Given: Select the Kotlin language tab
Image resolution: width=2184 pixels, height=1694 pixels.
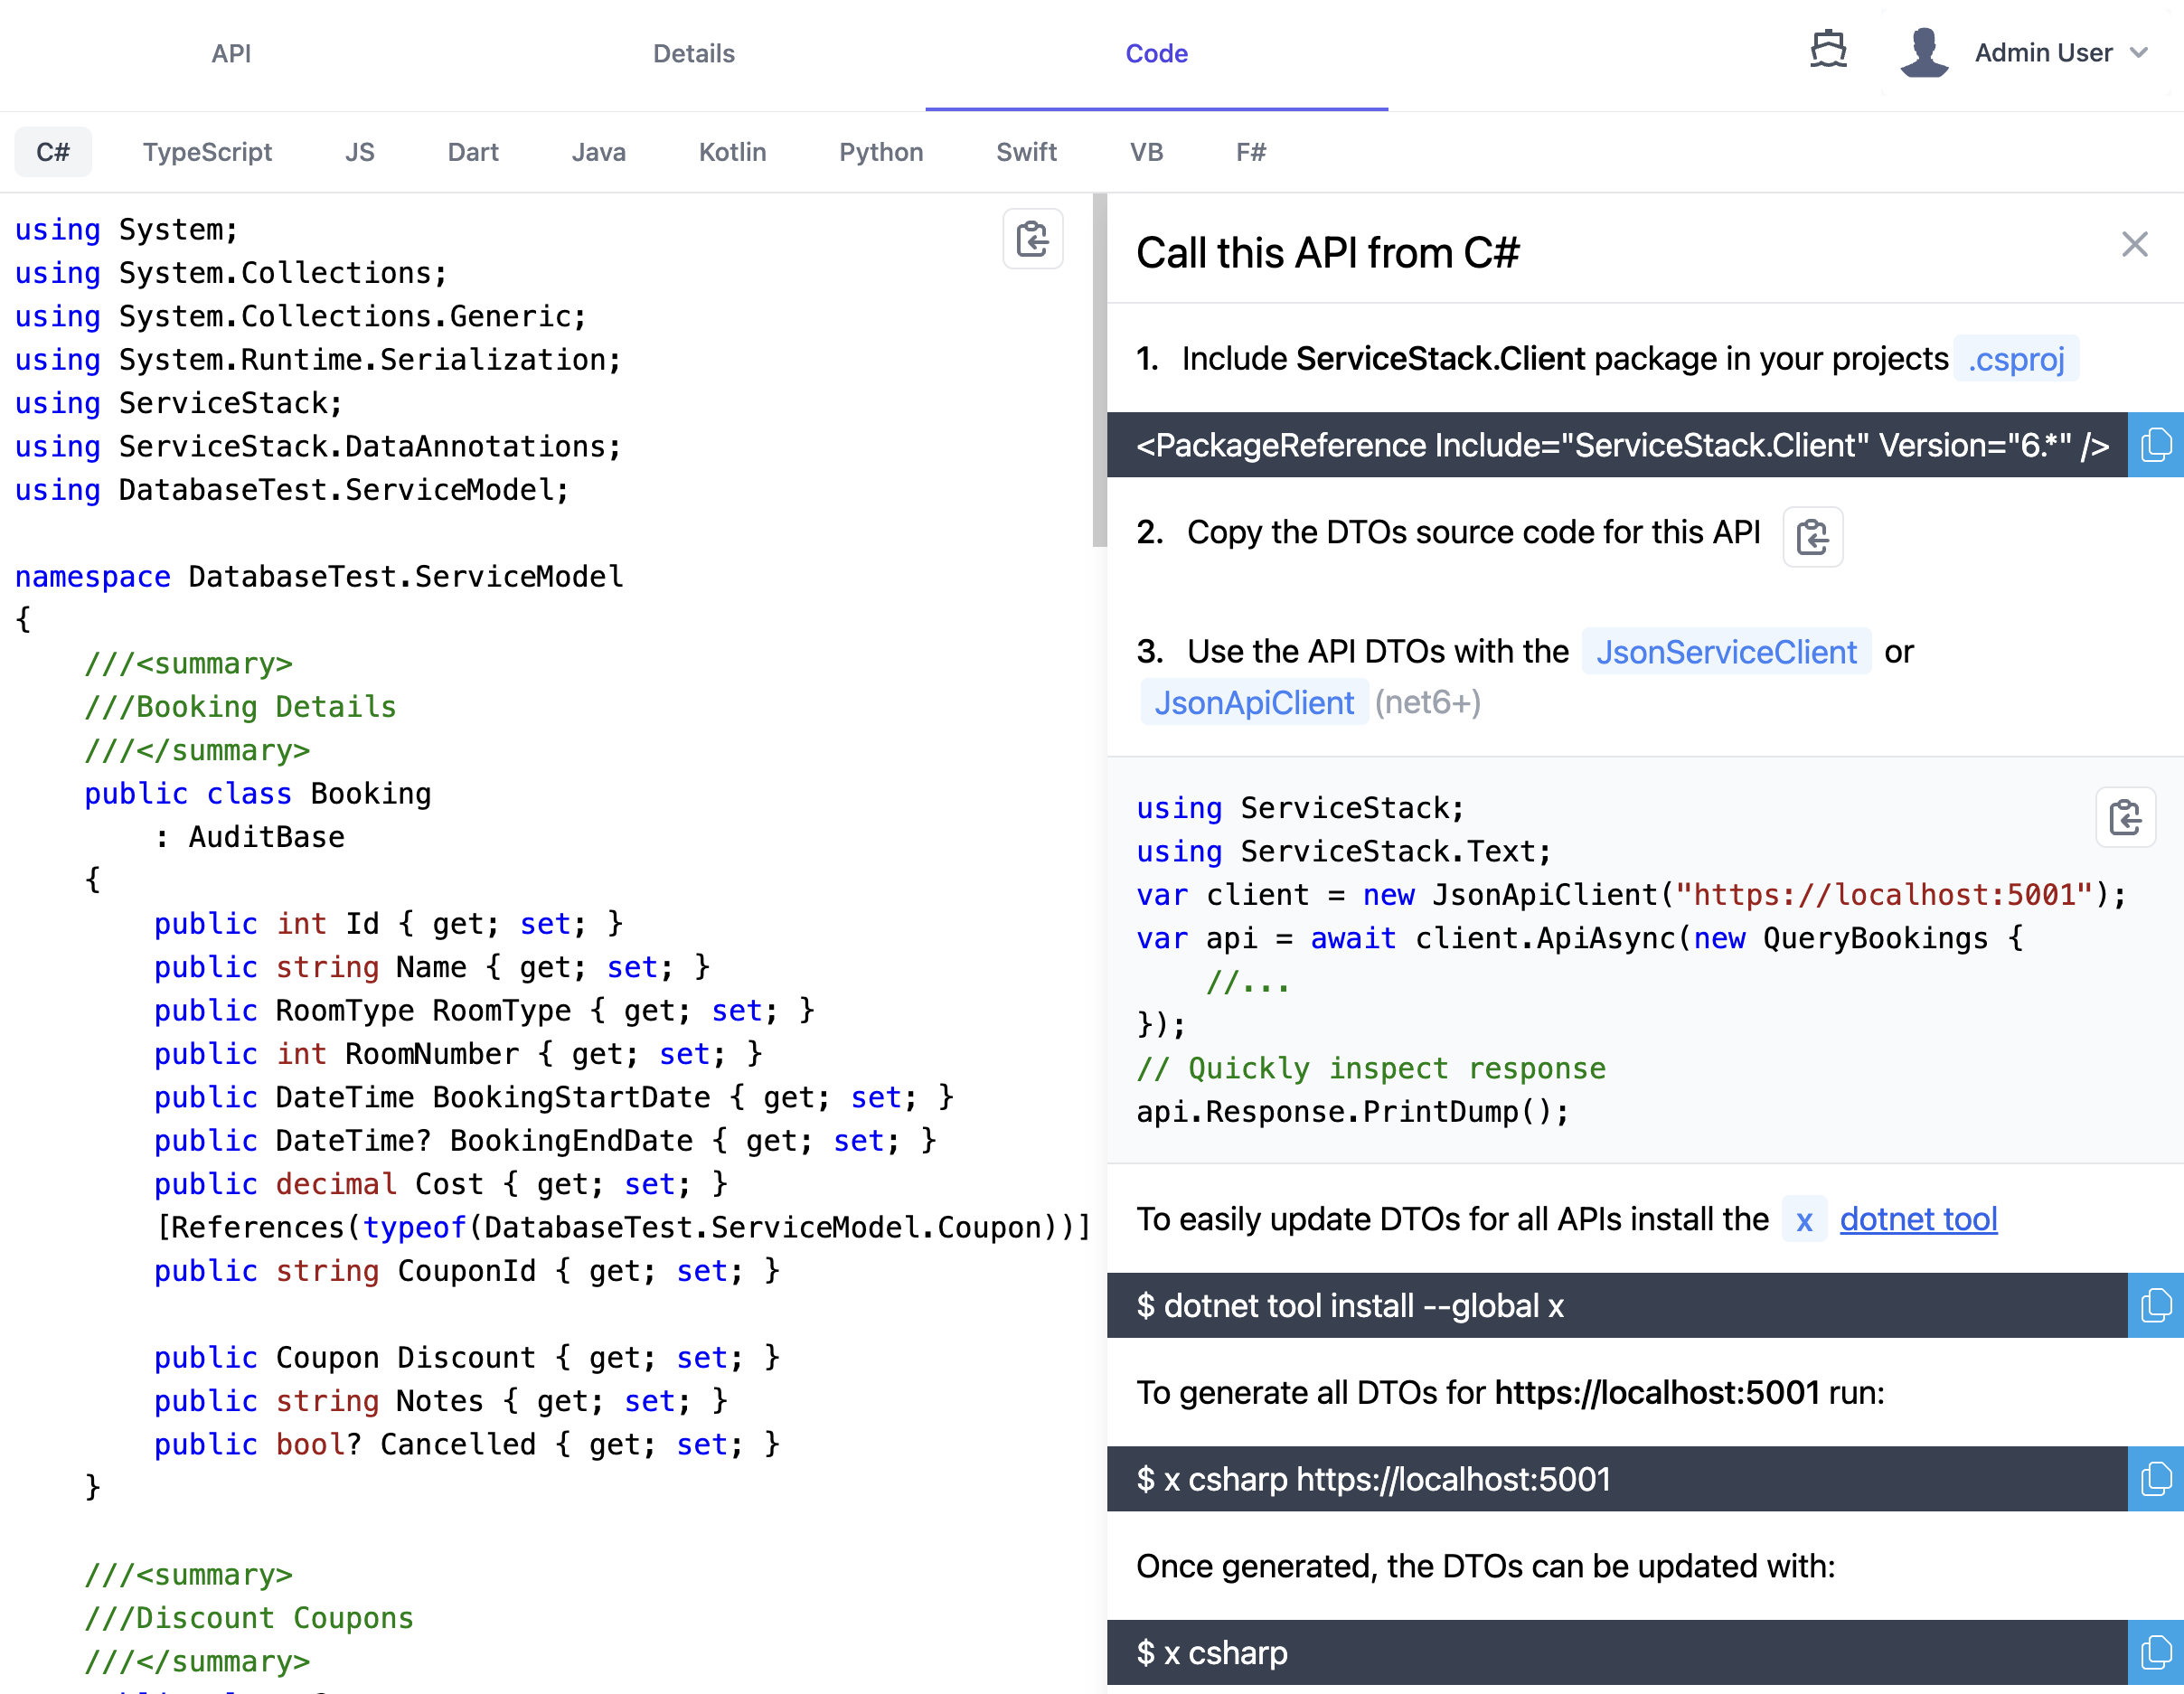Looking at the screenshot, I should coord(732,152).
